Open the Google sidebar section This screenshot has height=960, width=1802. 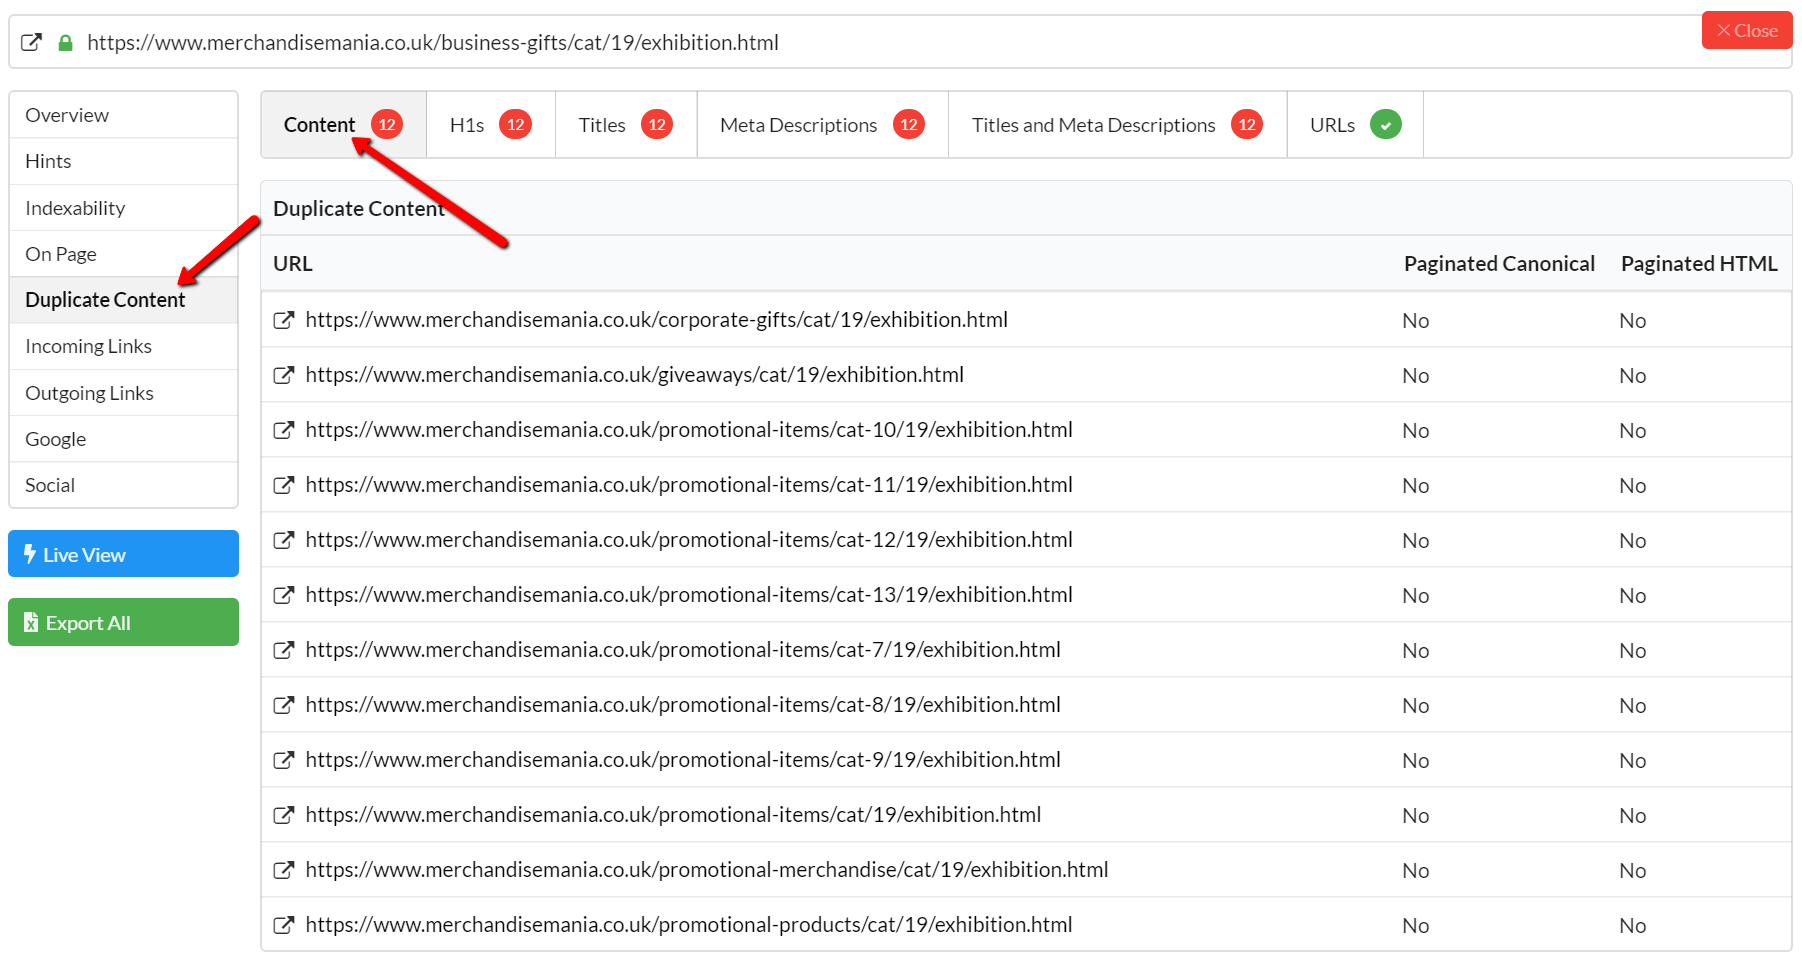coord(124,439)
